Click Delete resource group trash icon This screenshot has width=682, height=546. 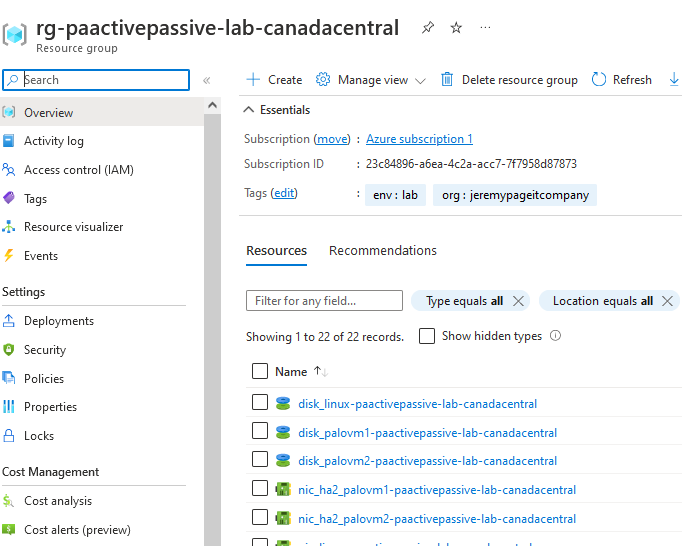(447, 80)
